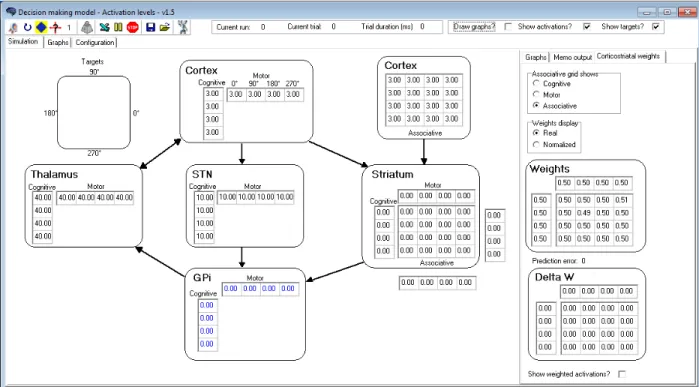Pause the simulation with the yellow bars icon

tap(118, 28)
